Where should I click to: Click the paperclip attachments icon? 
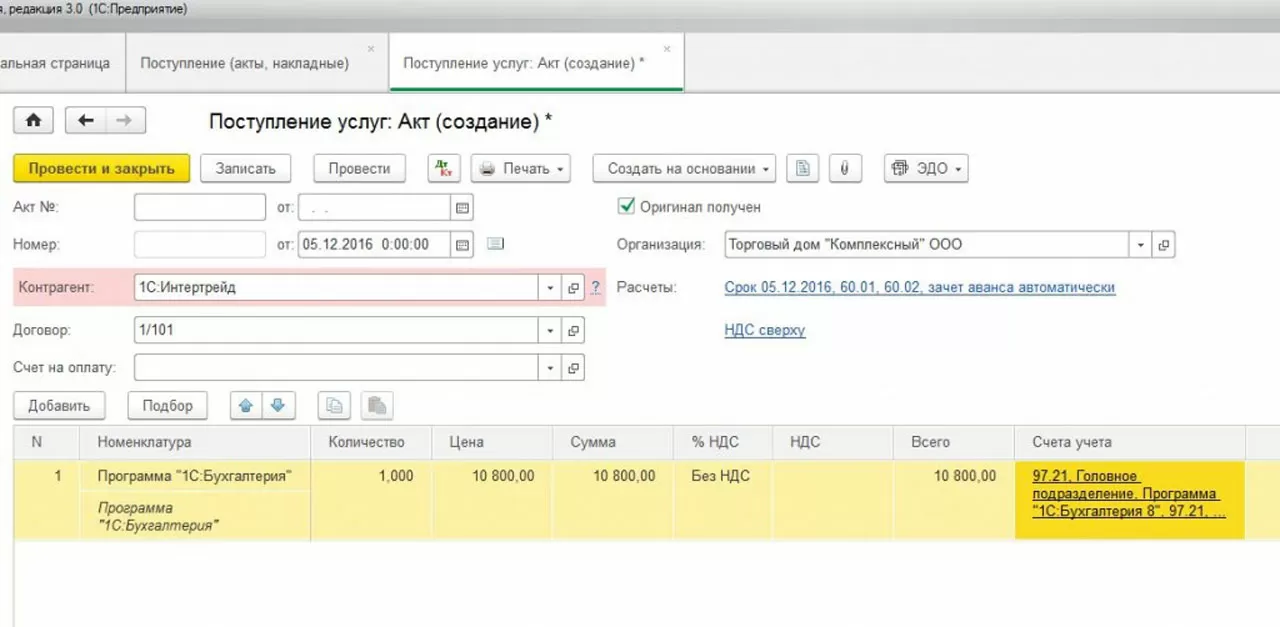point(844,169)
